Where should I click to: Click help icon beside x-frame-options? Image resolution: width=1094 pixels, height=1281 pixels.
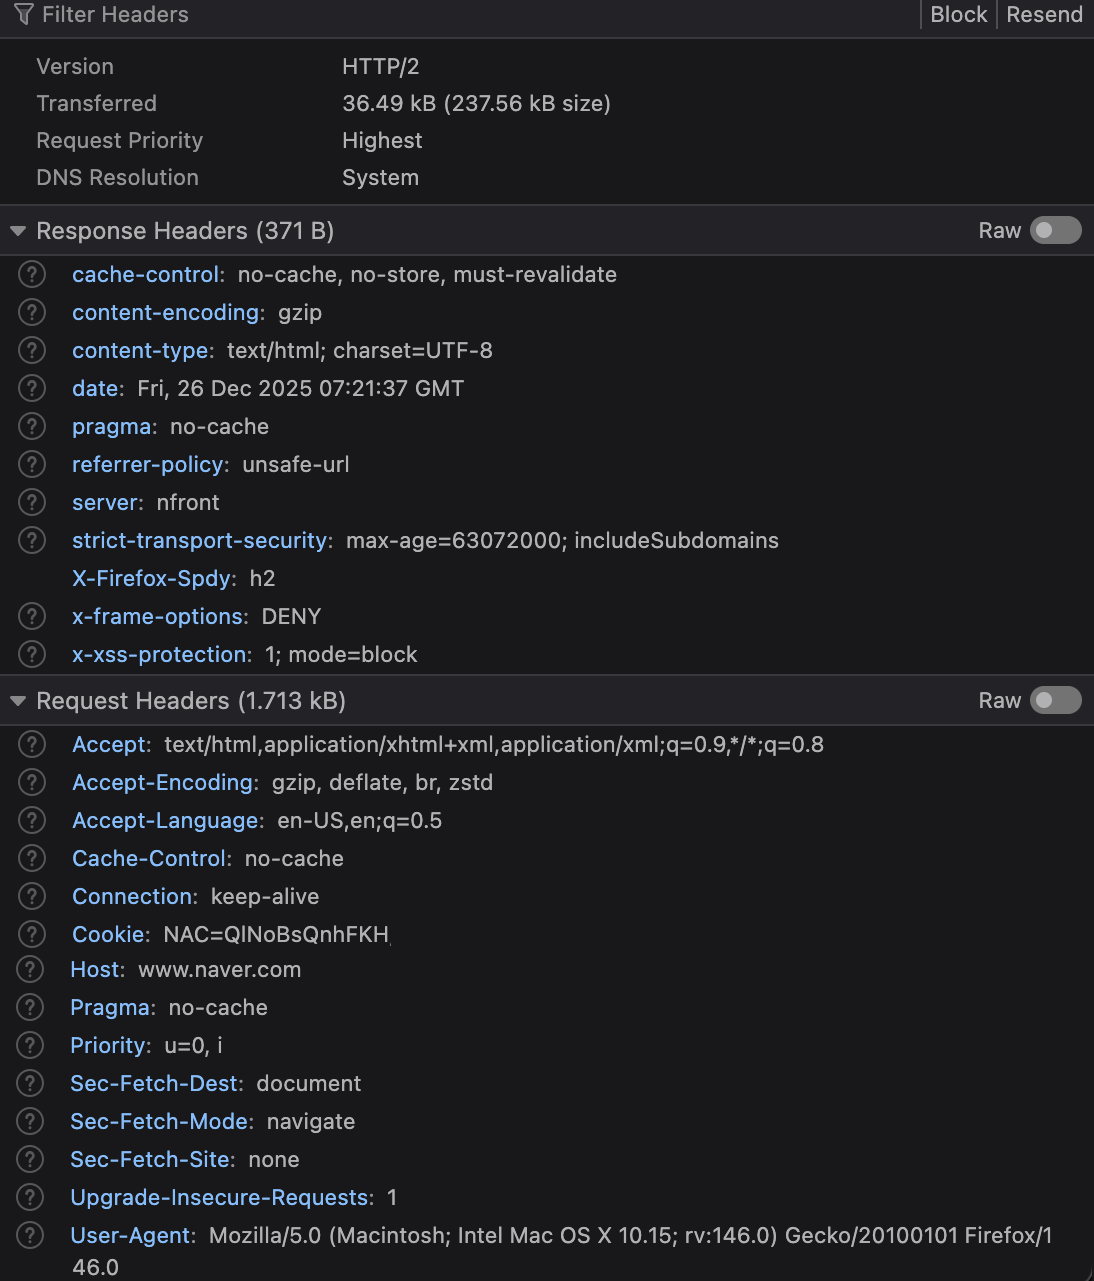click(x=32, y=616)
